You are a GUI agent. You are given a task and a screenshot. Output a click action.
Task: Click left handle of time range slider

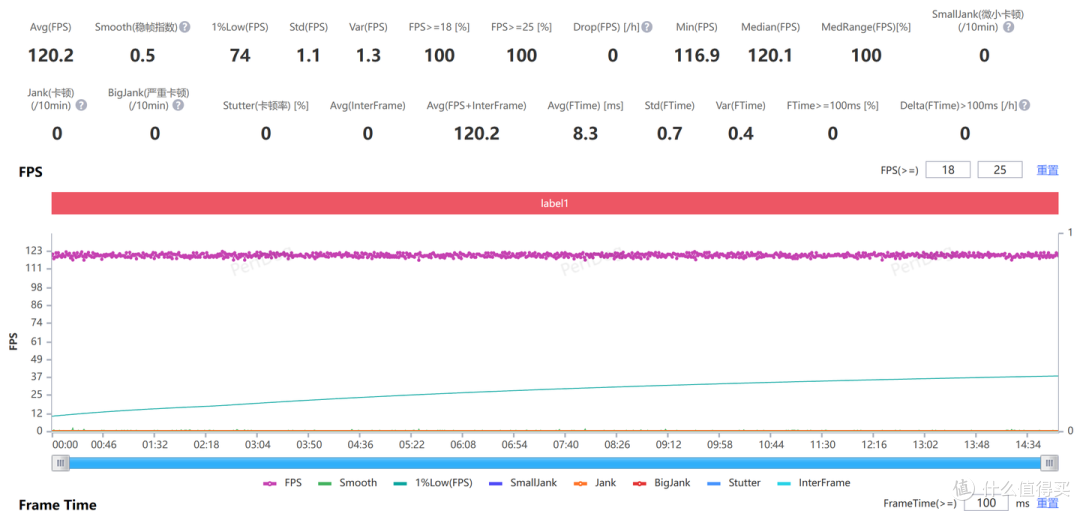(x=61, y=462)
